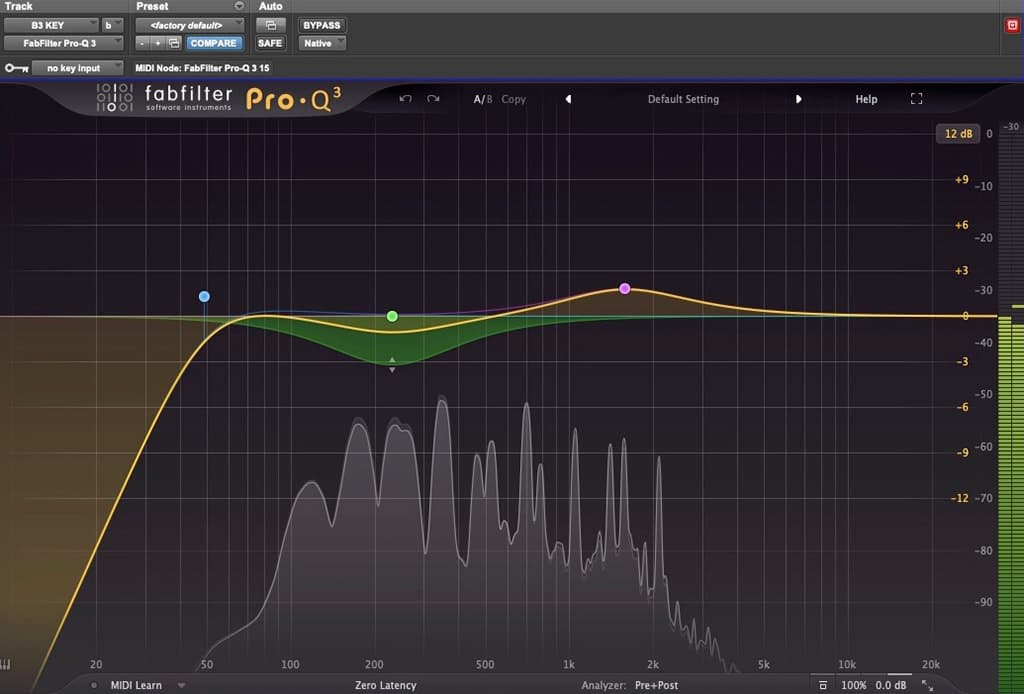Image resolution: width=1024 pixels, height=694 pixels.
Task: Go to previous preset arrow
Action: (568, 99)
